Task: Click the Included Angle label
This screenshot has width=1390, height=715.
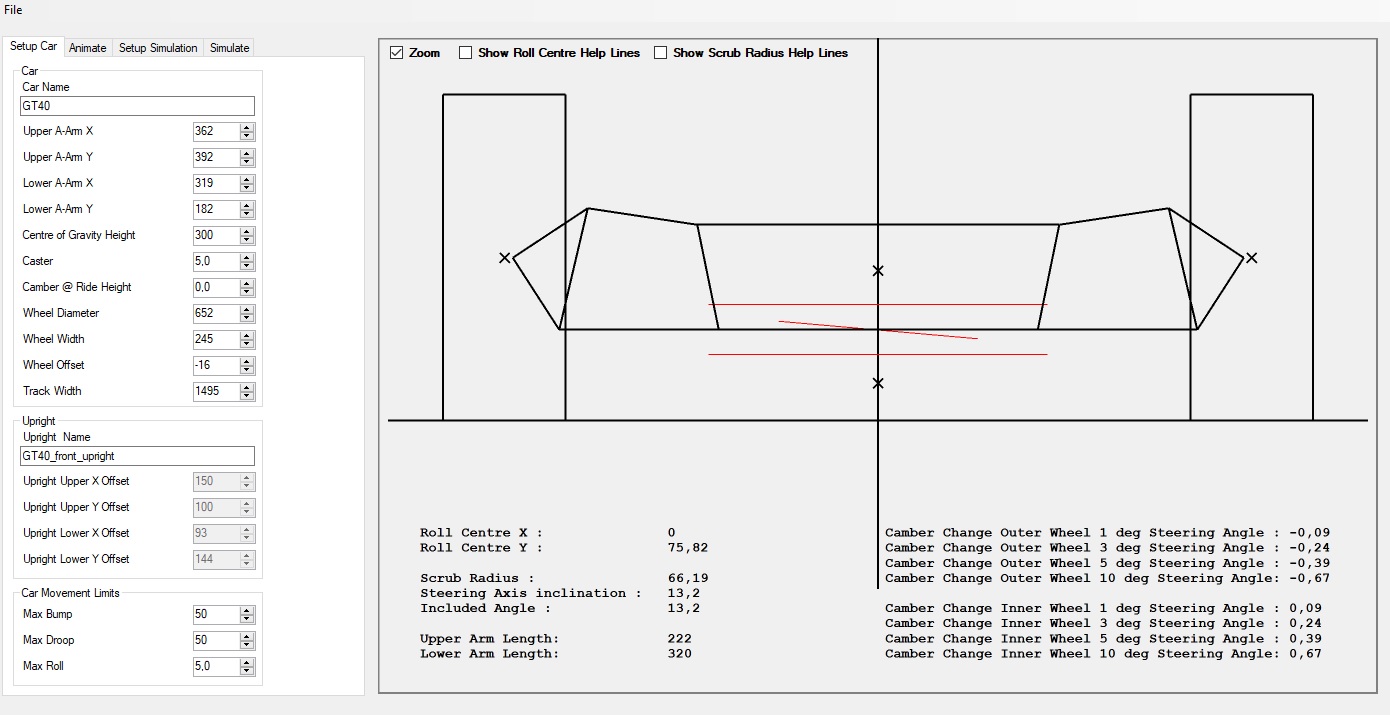Action: [485, 608]
